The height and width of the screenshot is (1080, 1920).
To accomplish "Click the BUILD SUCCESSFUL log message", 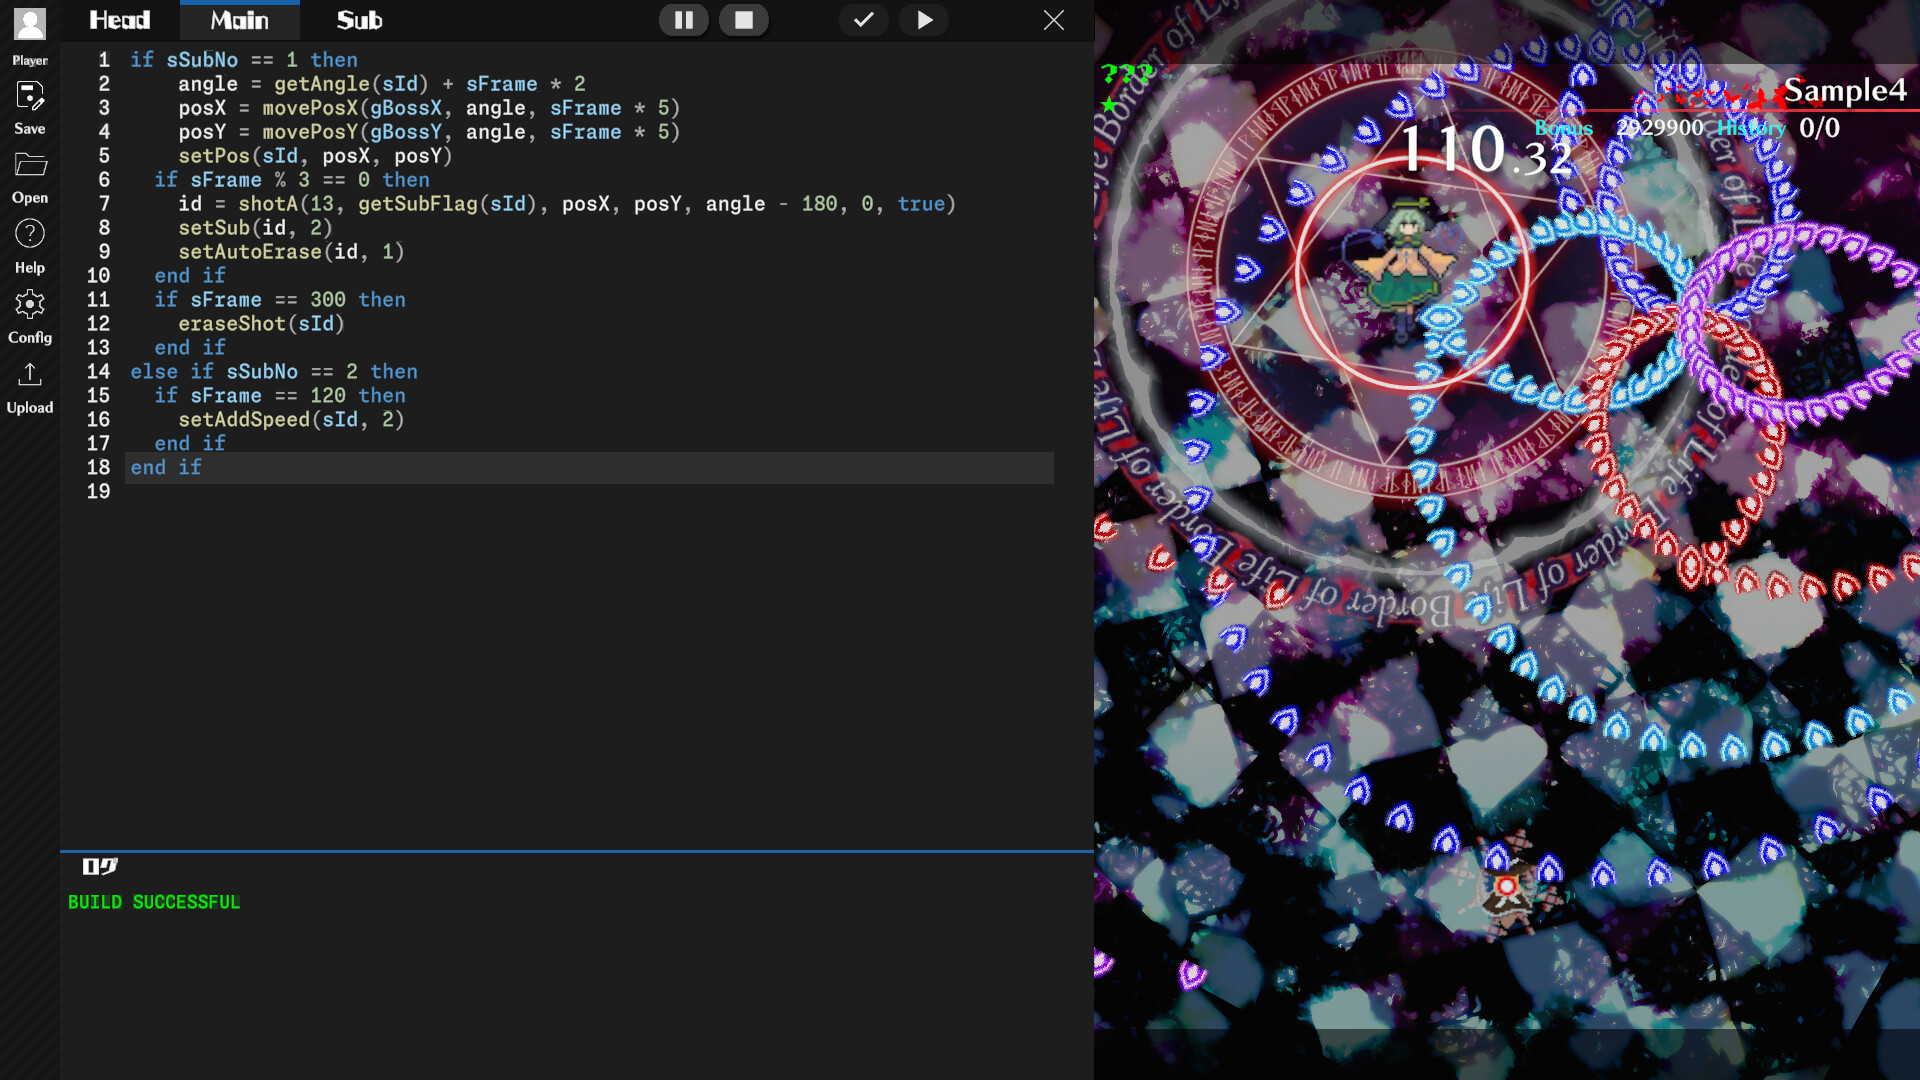I will [x=154, y=901].
